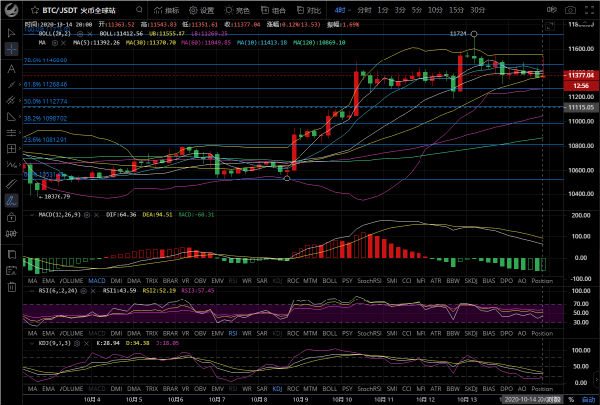Click the 11377.04 current price label
600x405 pixels.
[x=581, y=75]
